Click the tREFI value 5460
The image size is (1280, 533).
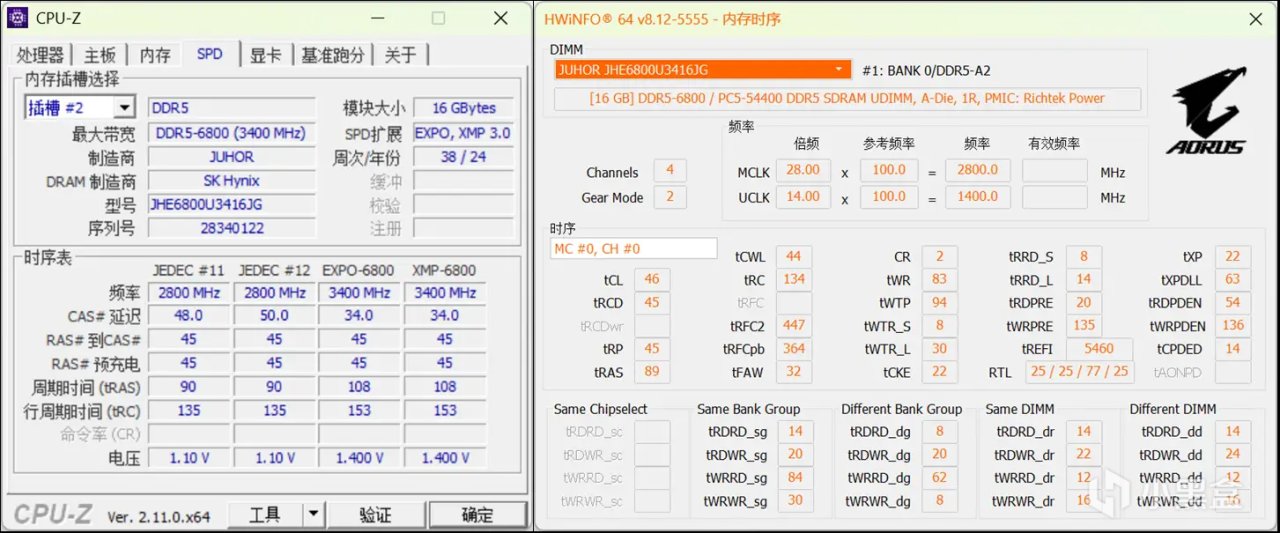pos(1098,349)
